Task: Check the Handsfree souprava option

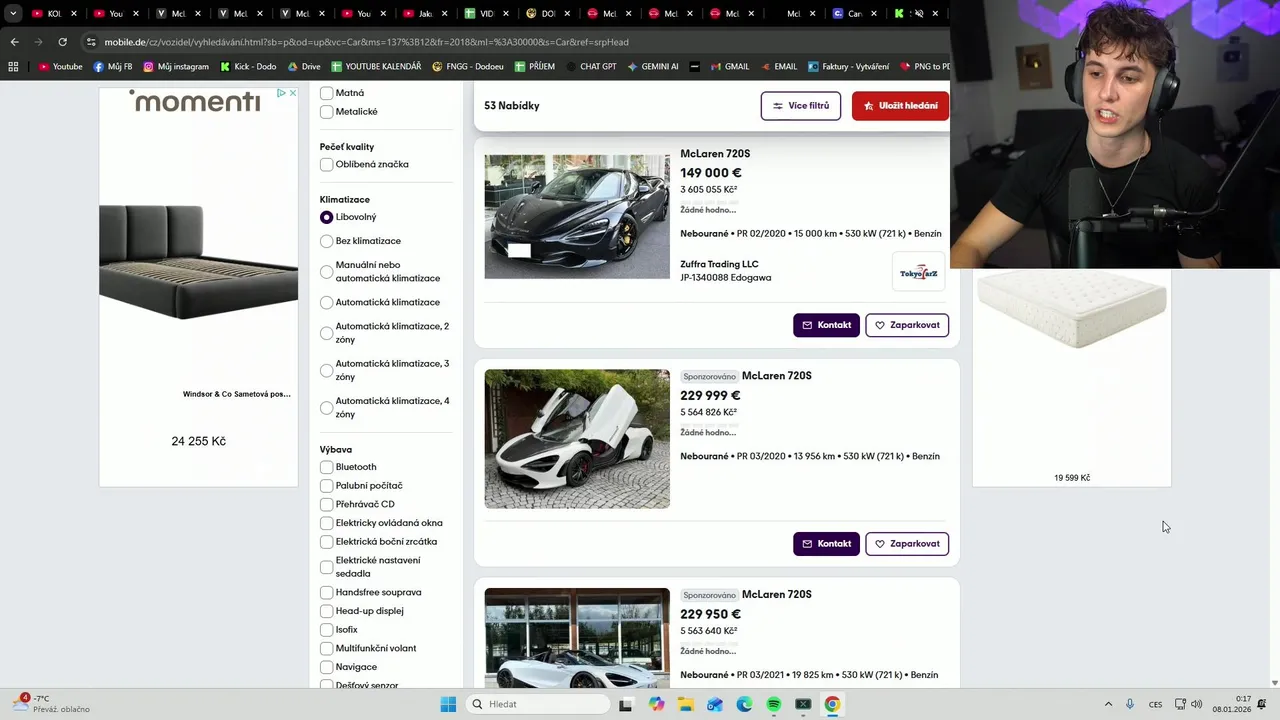Action: pos(326,592)
